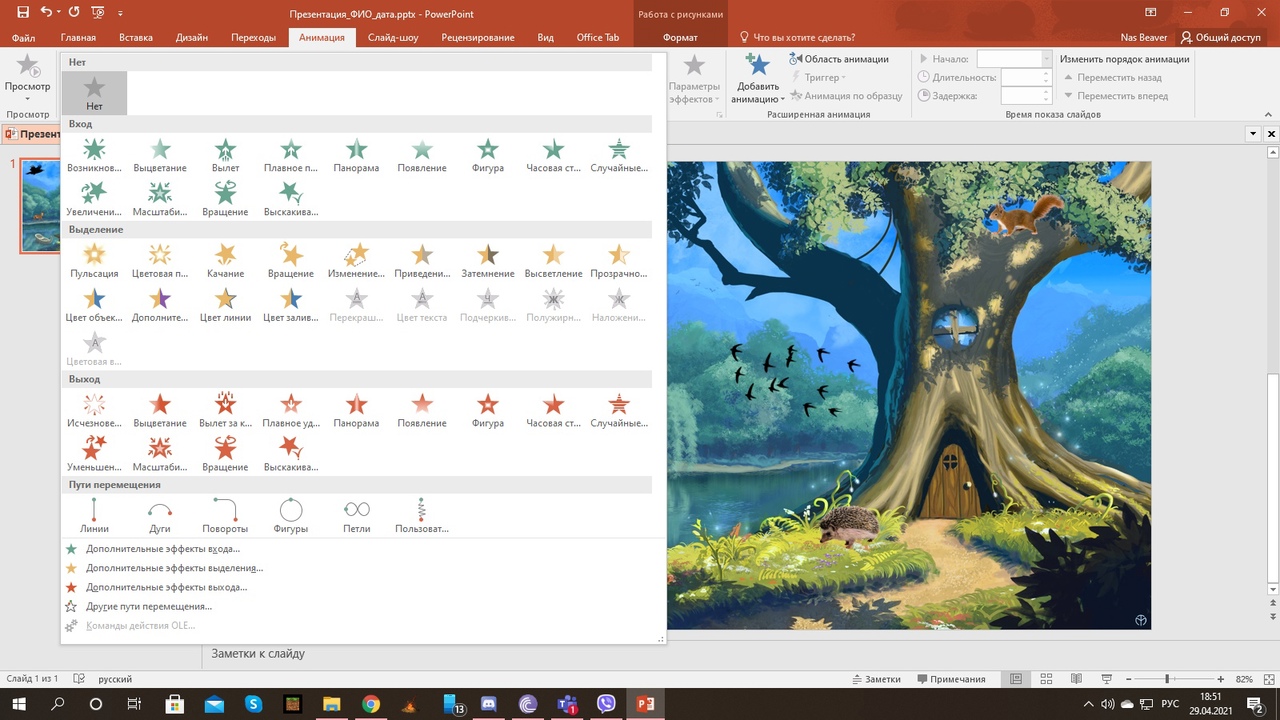This screenshot has width=1280, height=720.
Task: Switch to Reading view
Action: click(x=1077, y=679)
